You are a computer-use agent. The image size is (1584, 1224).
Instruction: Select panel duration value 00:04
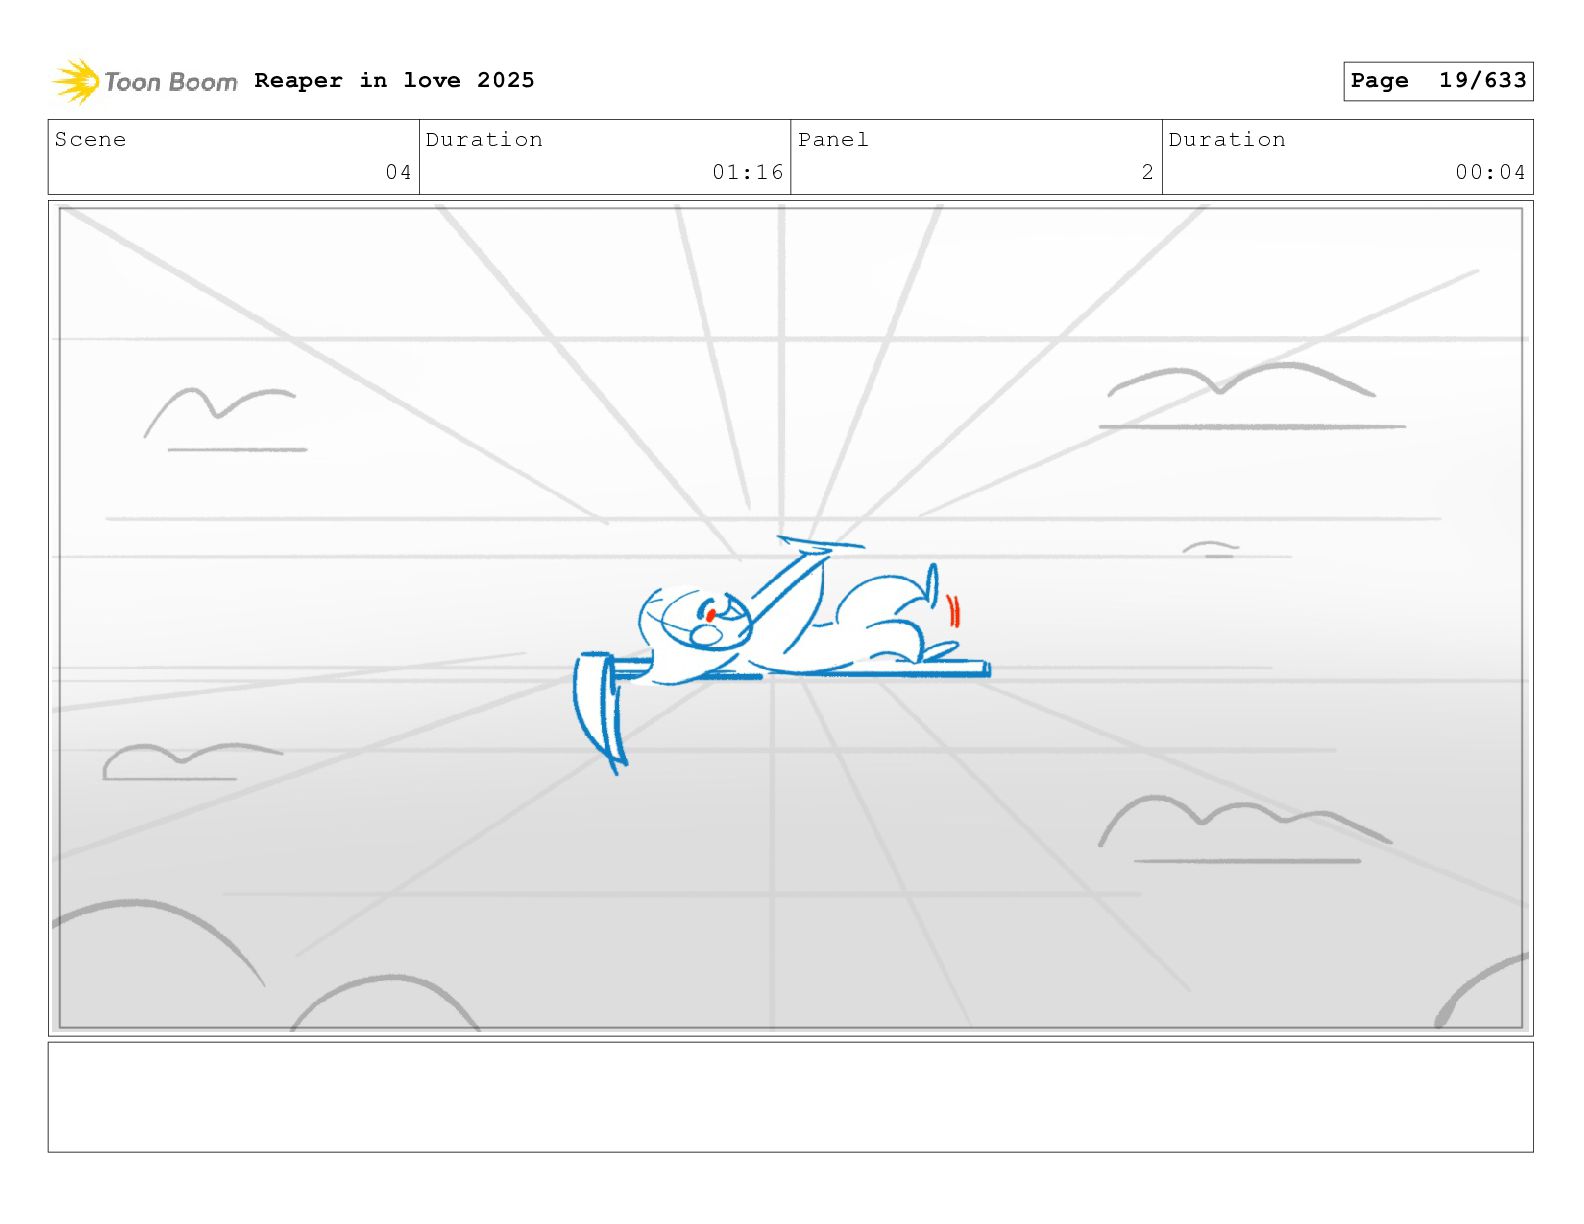[x=1490, y=172]
